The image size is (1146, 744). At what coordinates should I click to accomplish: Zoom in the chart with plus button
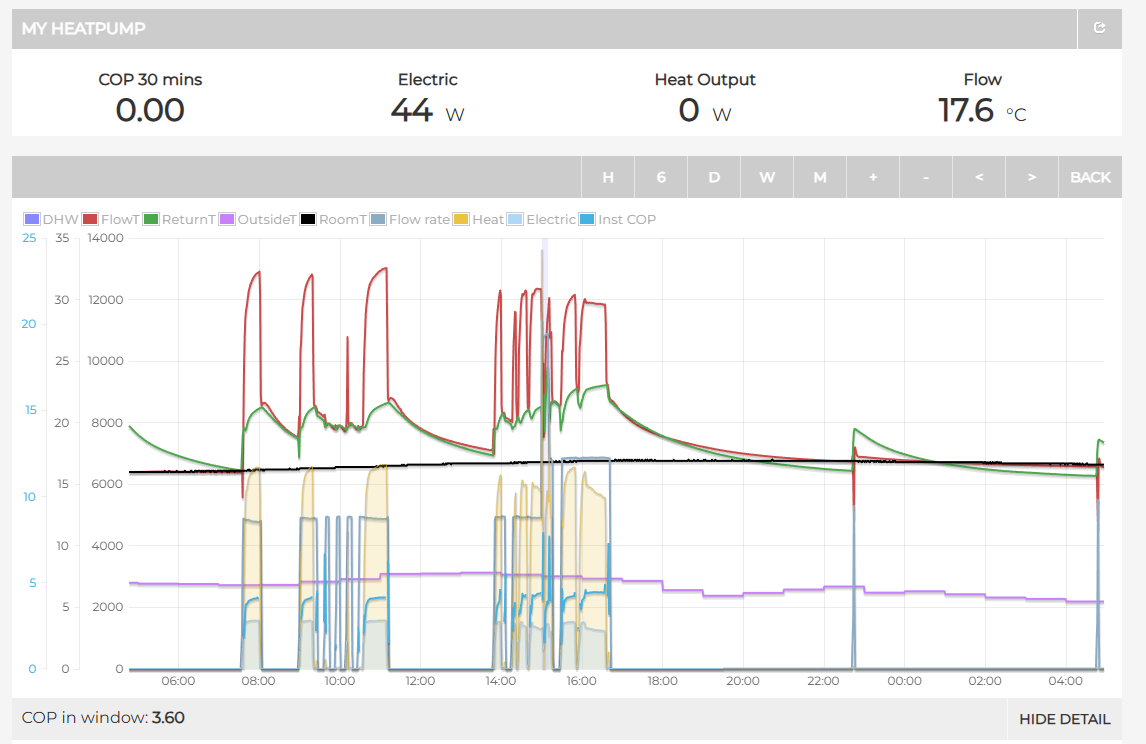pos(873,177)
